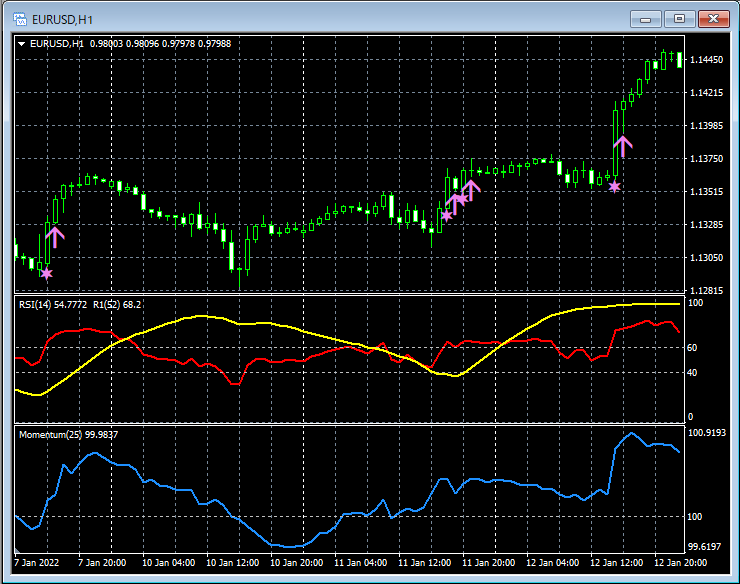Click the earliest pink star marker
Screen dimensions: 740x584
46,273
